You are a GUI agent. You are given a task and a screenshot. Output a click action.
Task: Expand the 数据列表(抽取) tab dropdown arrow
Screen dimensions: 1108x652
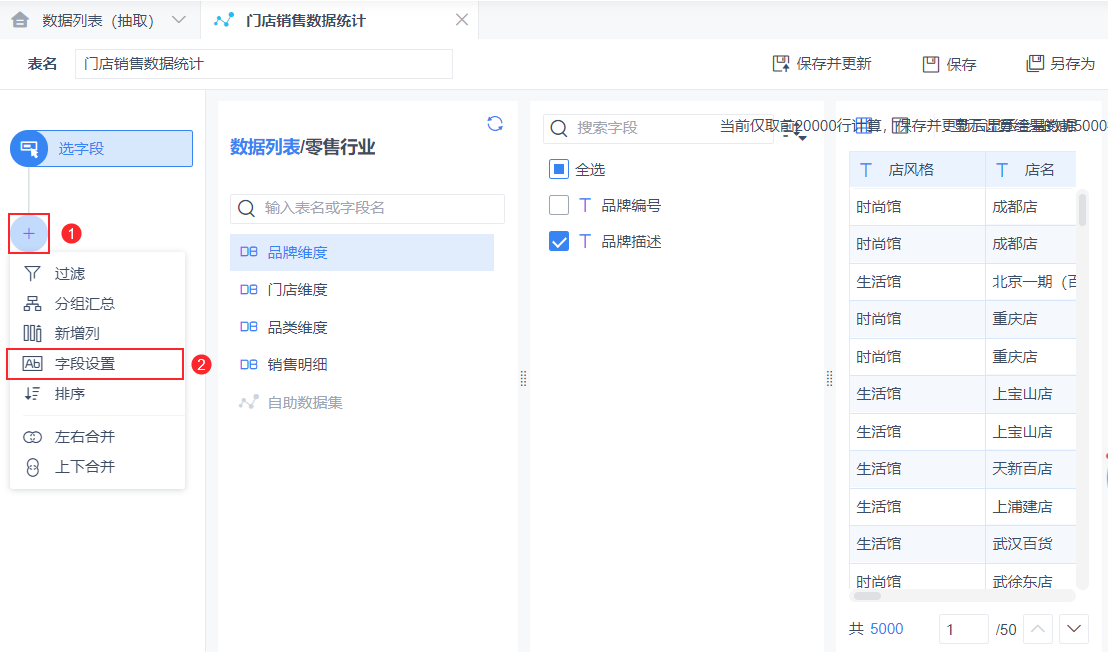179,20
